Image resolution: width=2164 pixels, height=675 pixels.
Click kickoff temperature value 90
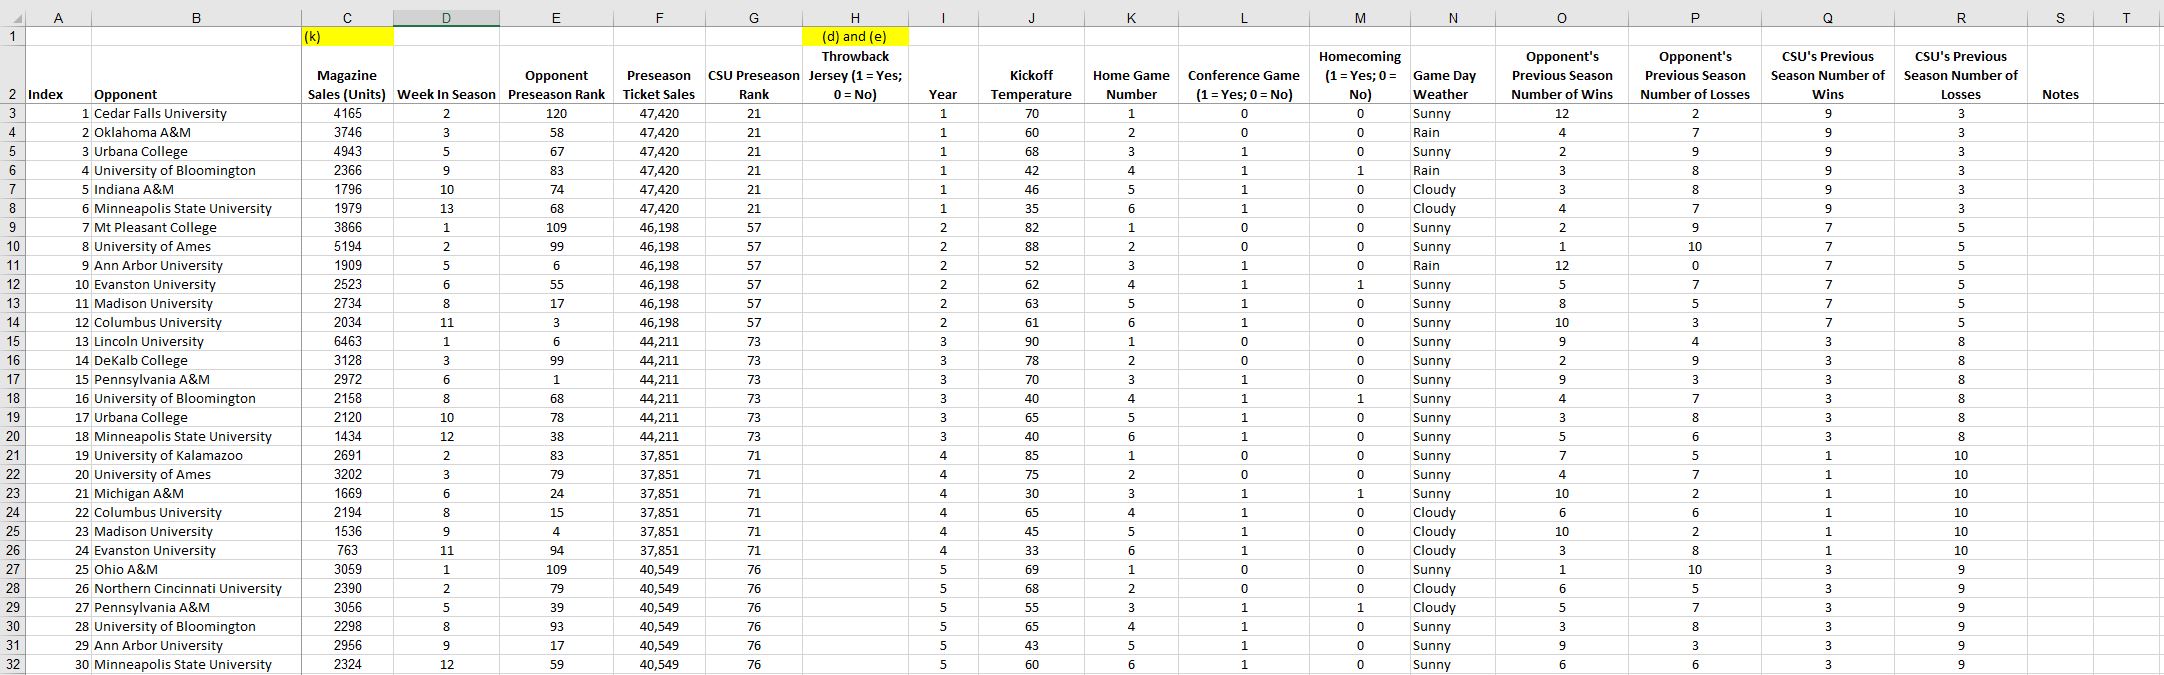(x=1031, y=341)
